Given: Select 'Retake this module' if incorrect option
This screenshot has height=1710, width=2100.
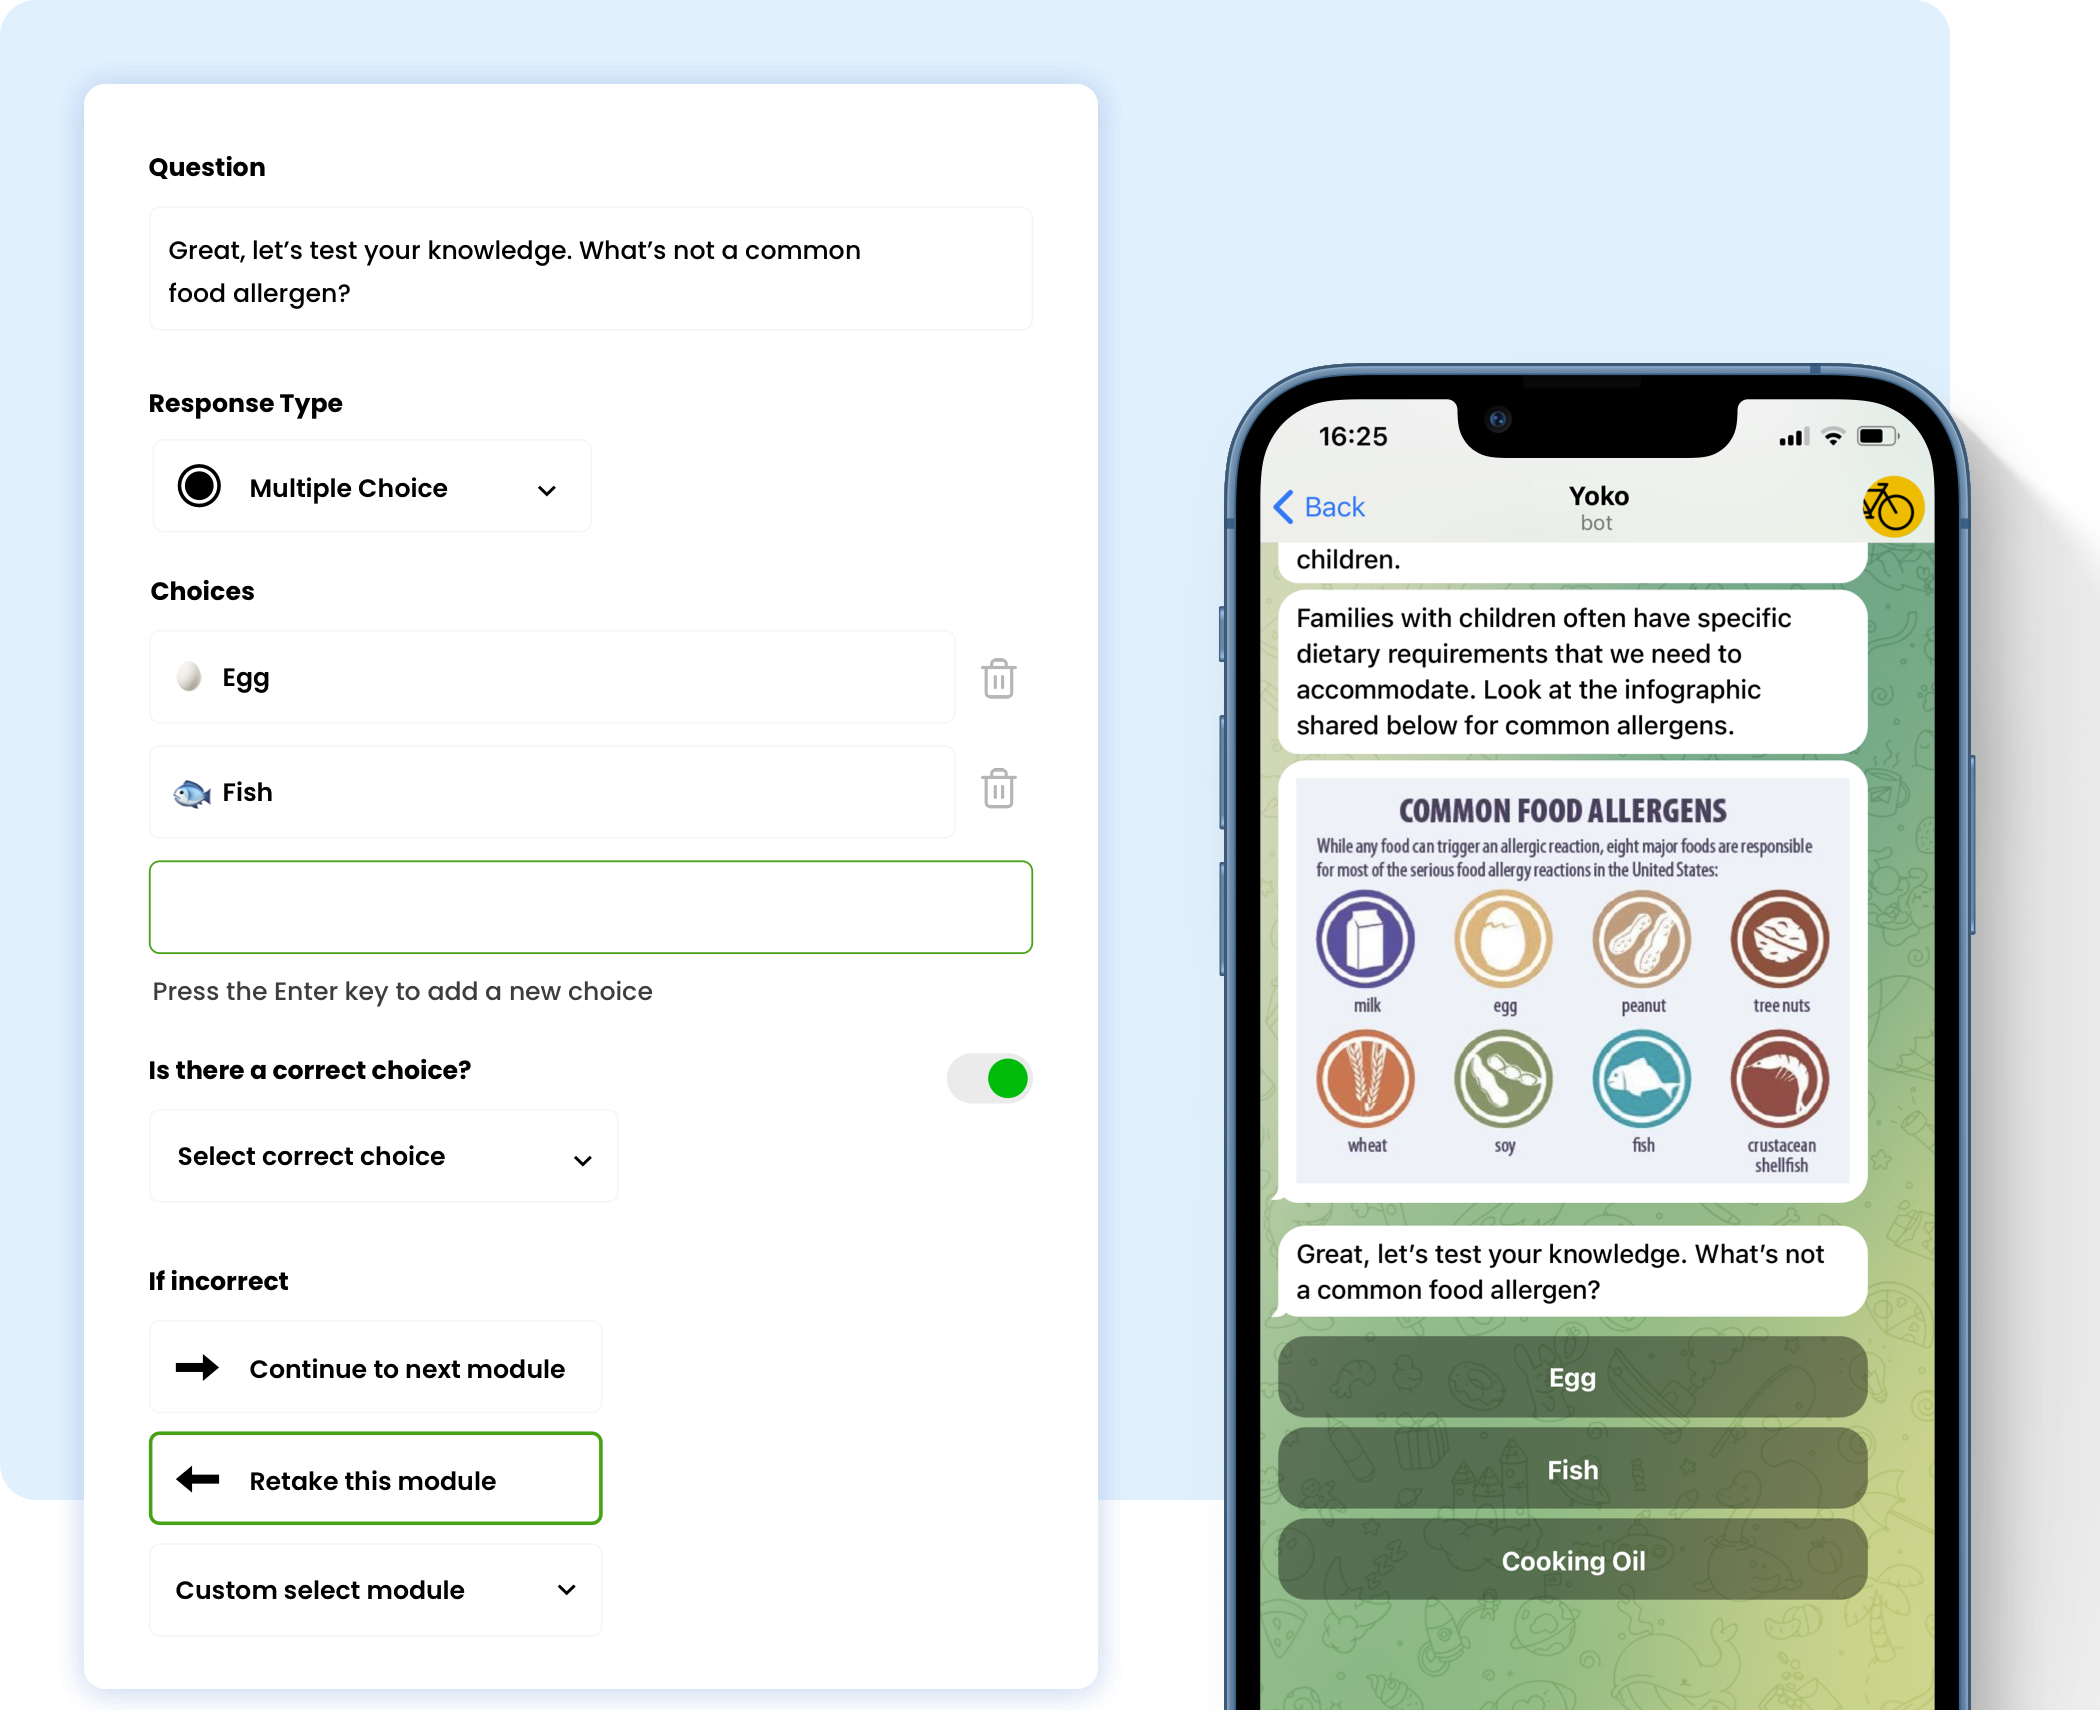Looking at the screenshot, I should 373,1478.
